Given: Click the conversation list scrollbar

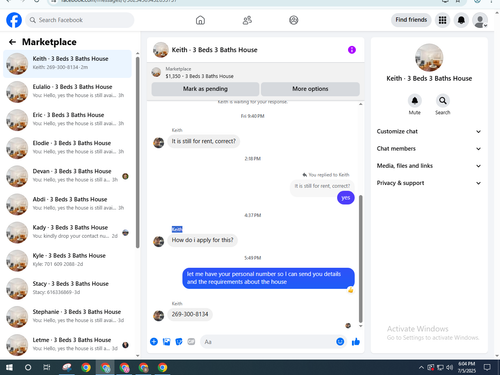Looking at the screenshot, I should [138, 152].
